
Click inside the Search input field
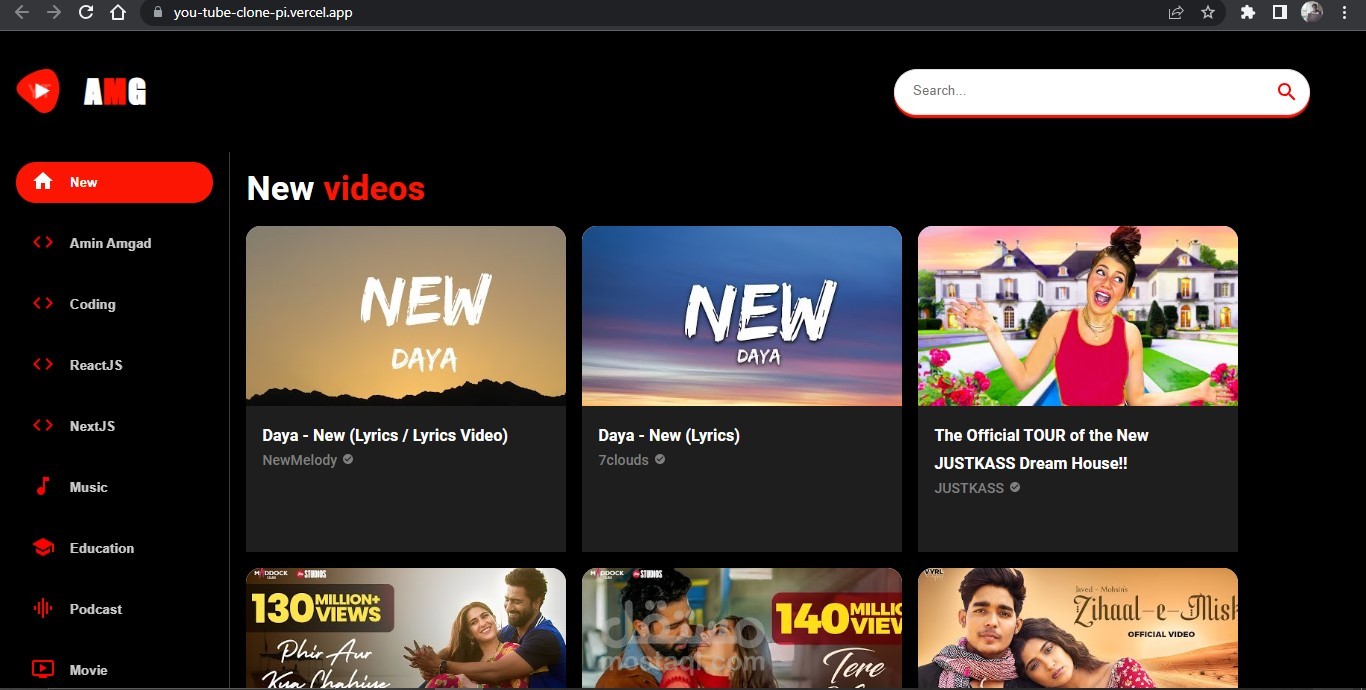coord(1050,91)
